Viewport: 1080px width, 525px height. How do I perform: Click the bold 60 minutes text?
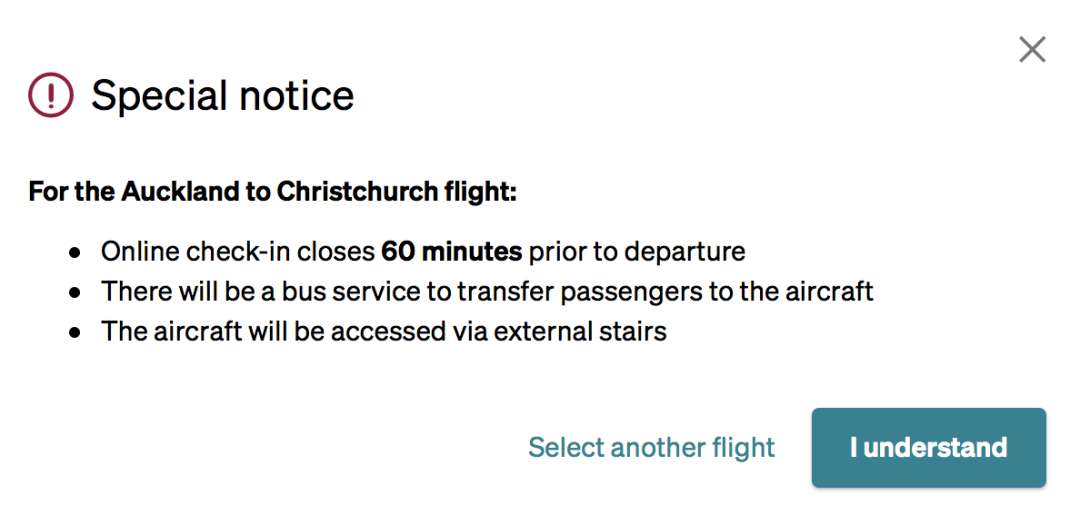(x=452, y=251)
